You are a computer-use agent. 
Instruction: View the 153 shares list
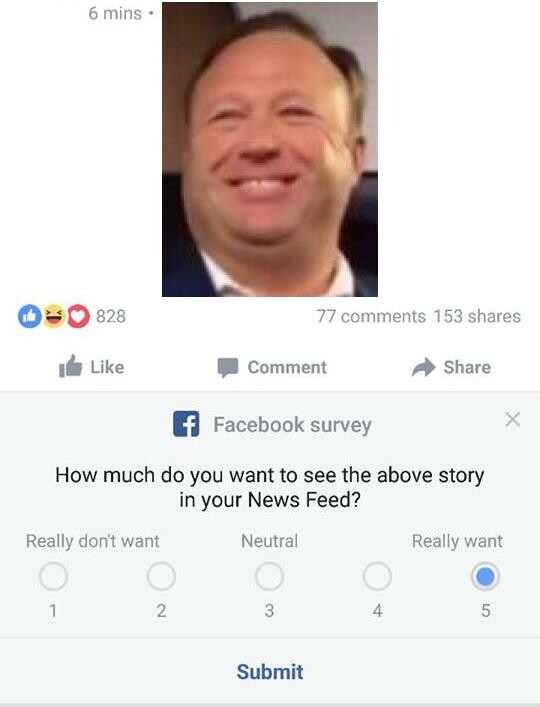[477, 316]
